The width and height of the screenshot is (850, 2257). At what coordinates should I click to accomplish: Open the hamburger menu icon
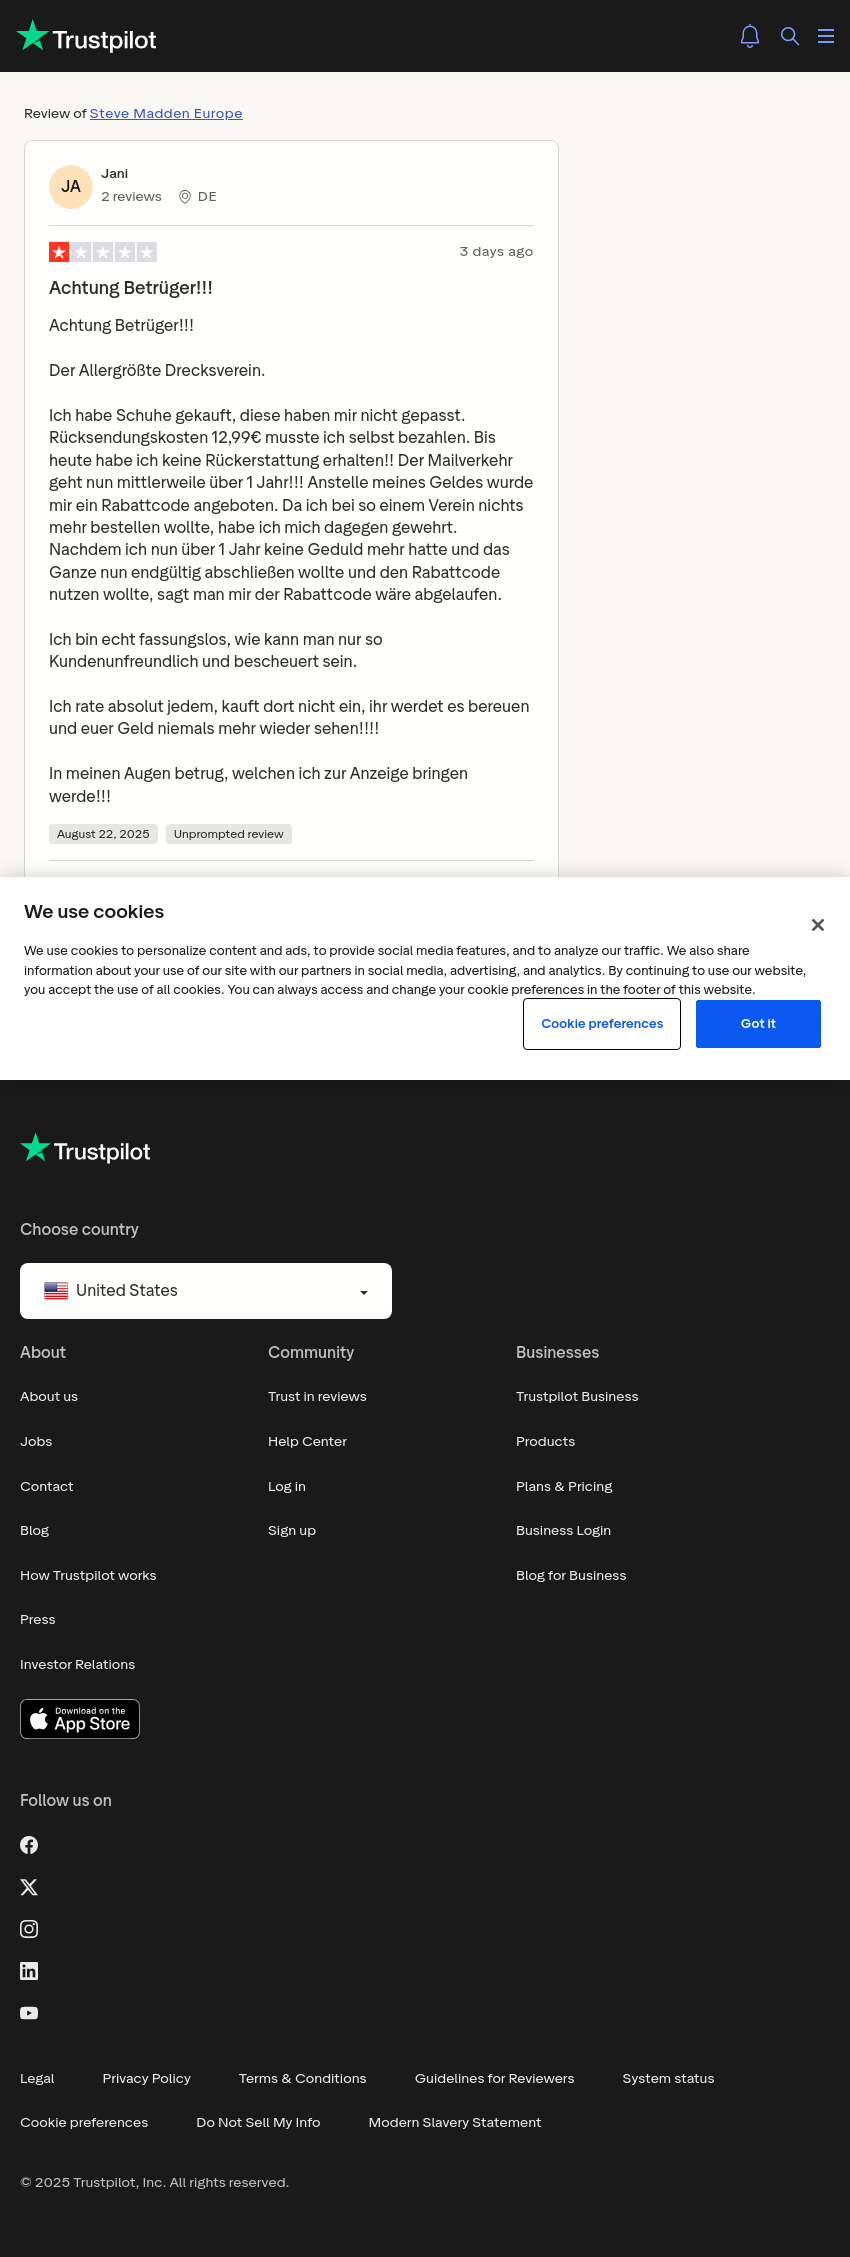point(826,36)
